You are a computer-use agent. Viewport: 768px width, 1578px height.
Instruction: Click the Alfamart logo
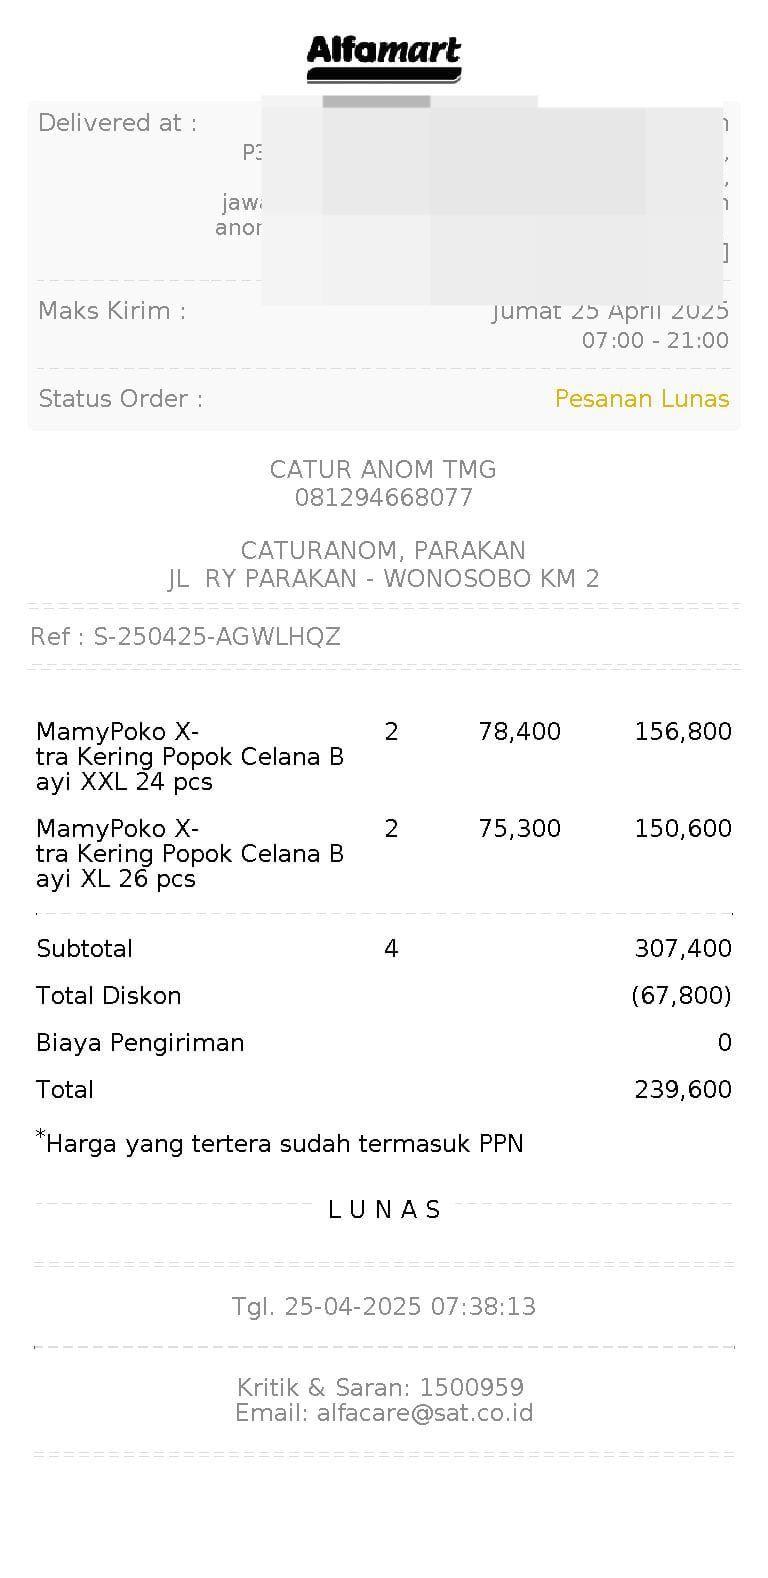(384, 58)
